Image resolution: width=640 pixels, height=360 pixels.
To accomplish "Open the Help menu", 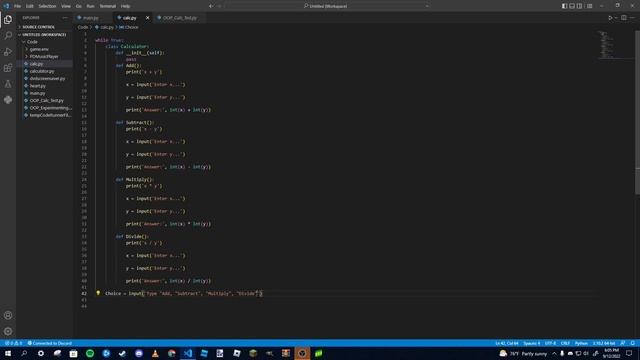I will coord(126,6).
